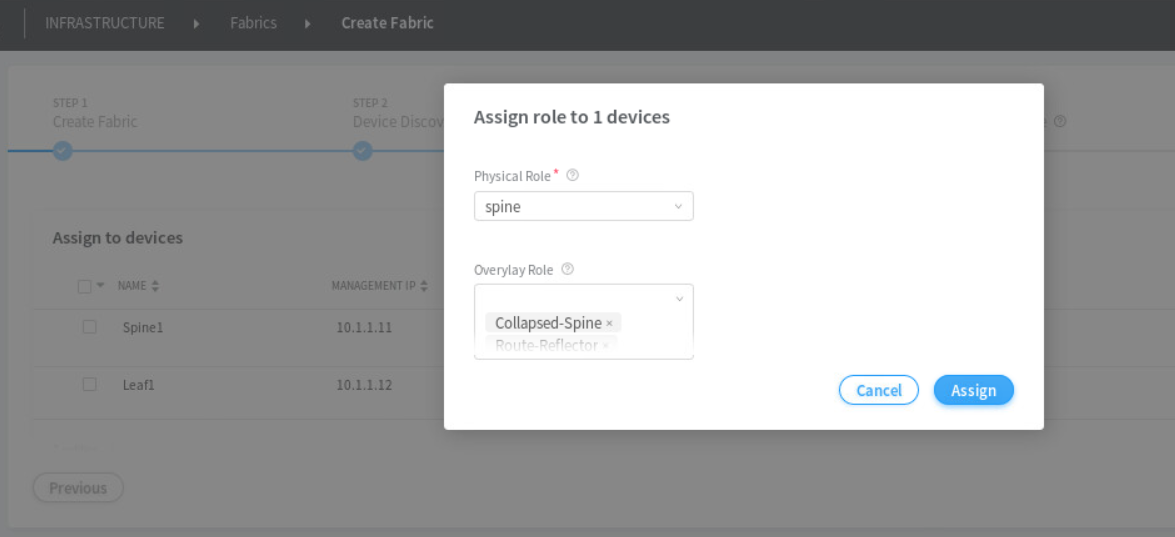
Task: Click the Overlay Role help icon
Action: [x=568, y=269]
